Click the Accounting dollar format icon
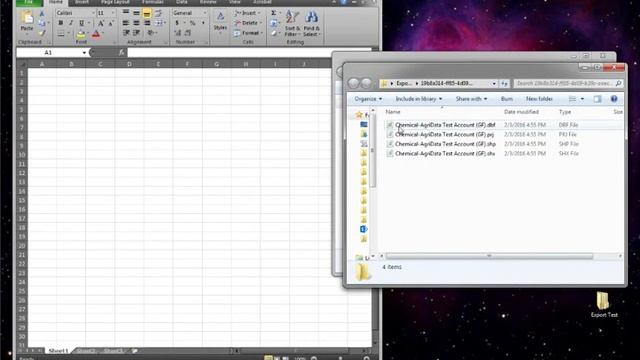Image resolution: width=640 pixels, height=360 pixels. pyautogui.click(x=178, y=23)
